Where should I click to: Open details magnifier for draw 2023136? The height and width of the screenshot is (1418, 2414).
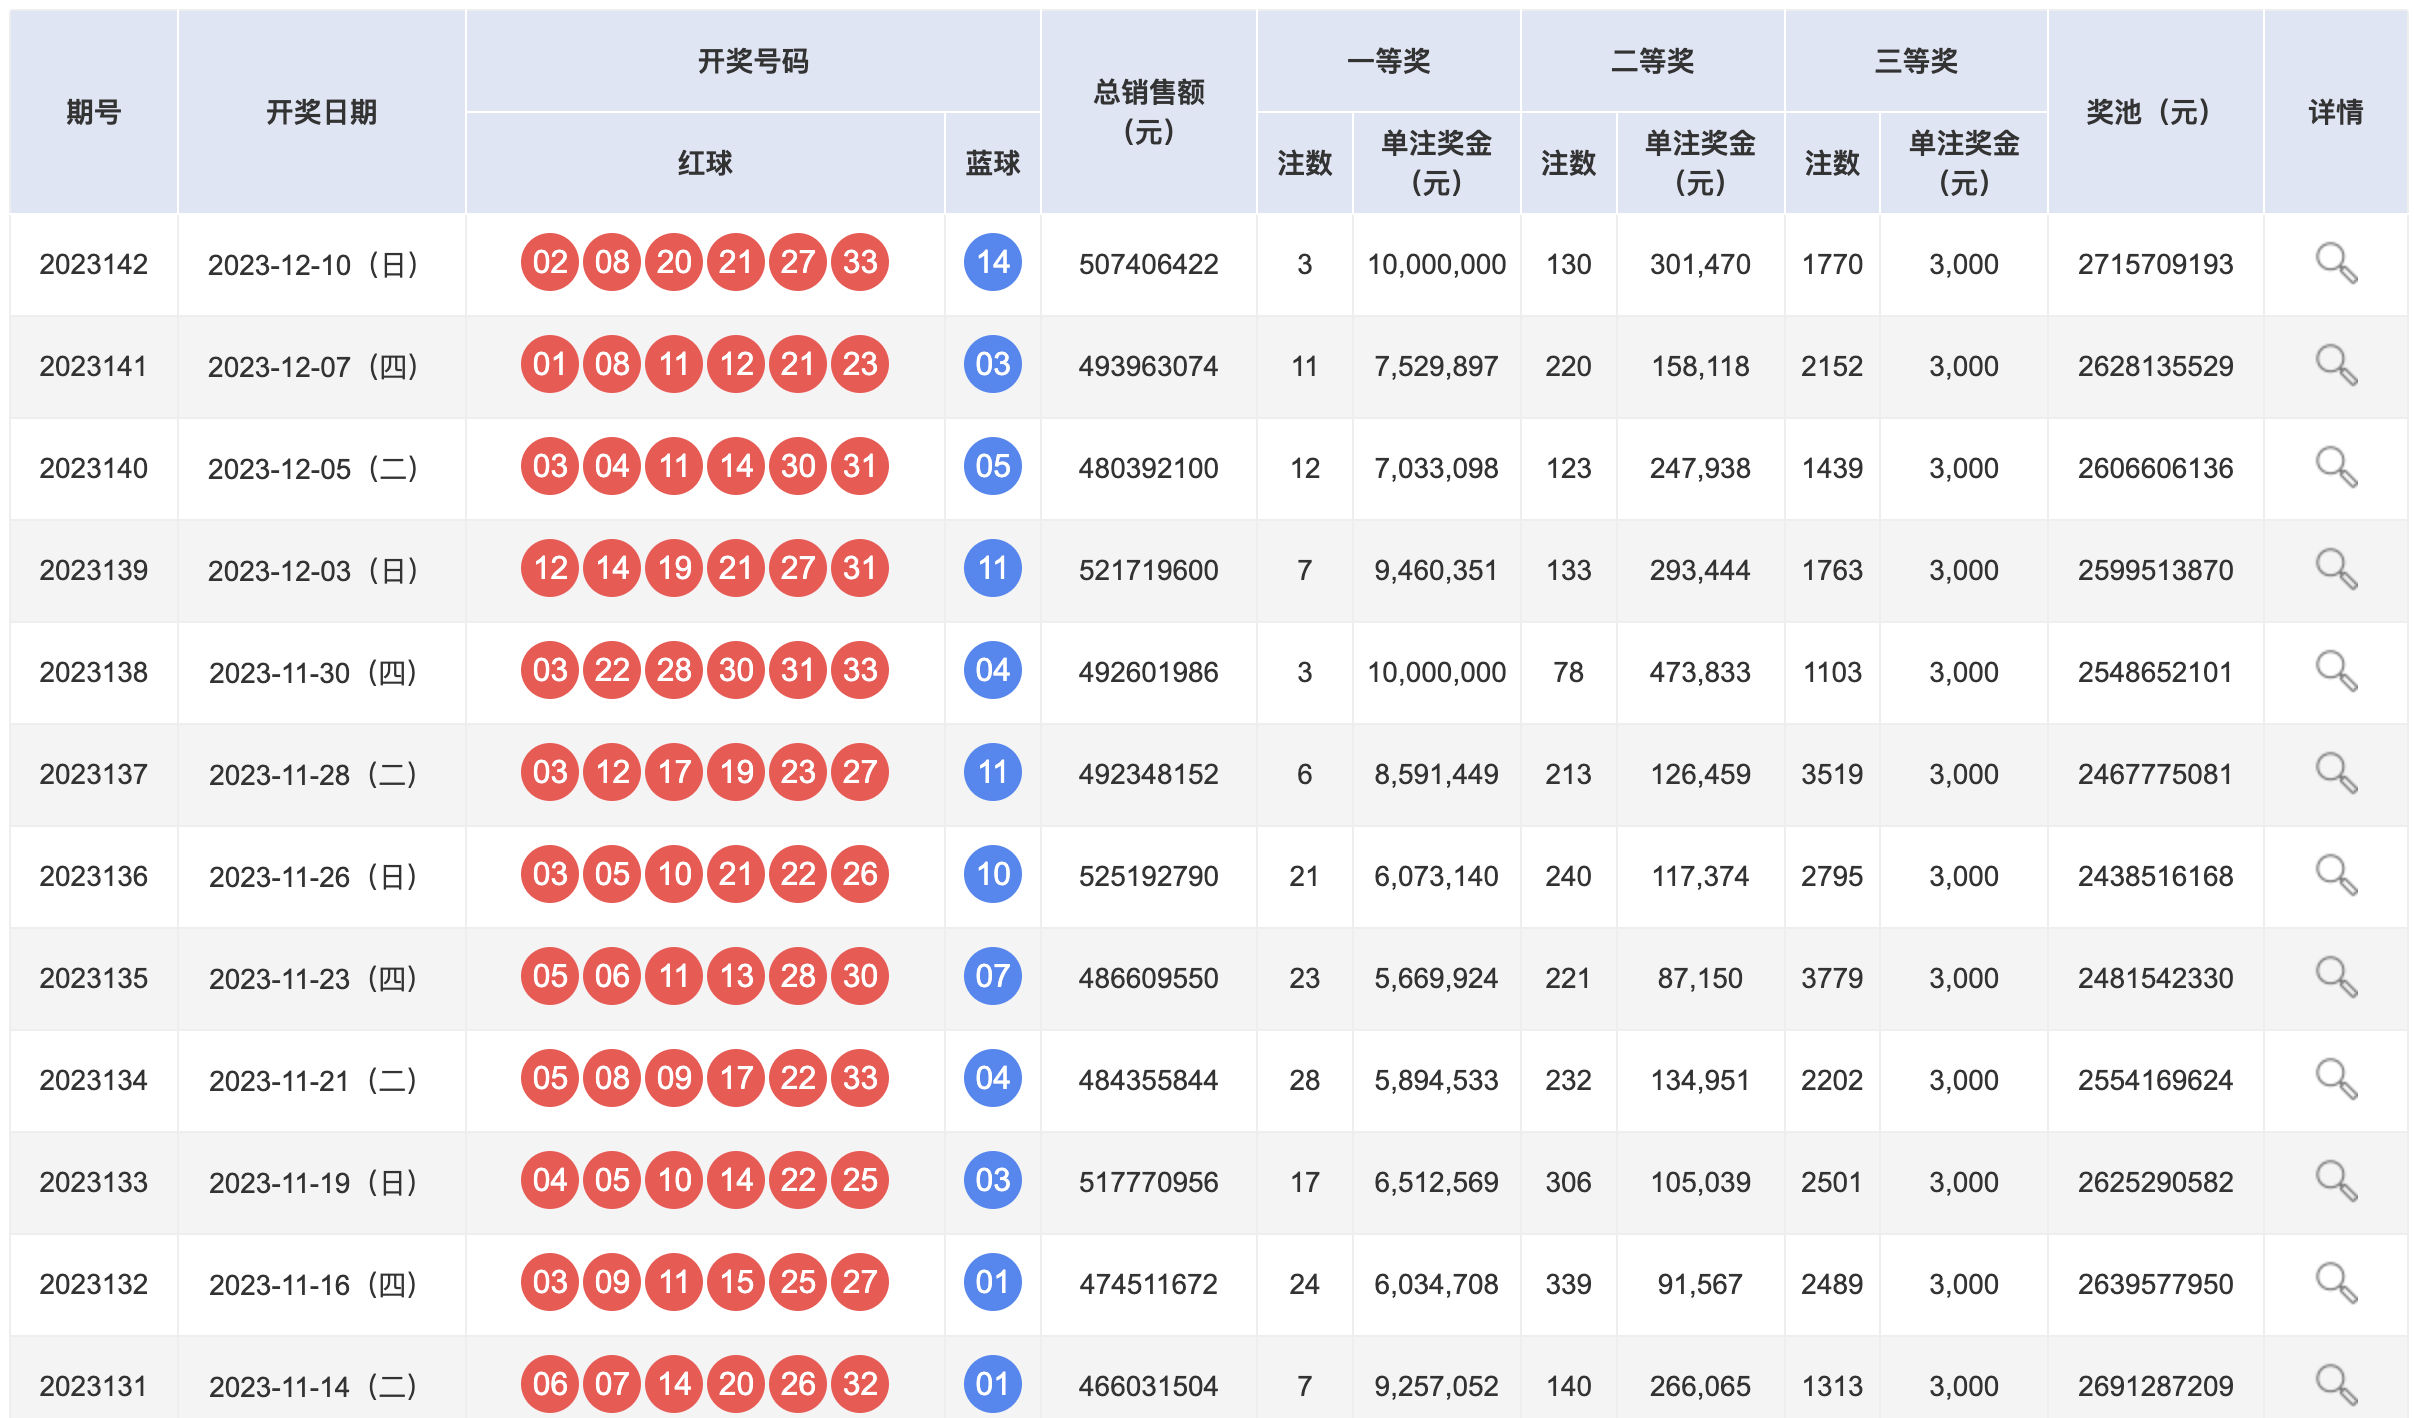pos(2336,876)
